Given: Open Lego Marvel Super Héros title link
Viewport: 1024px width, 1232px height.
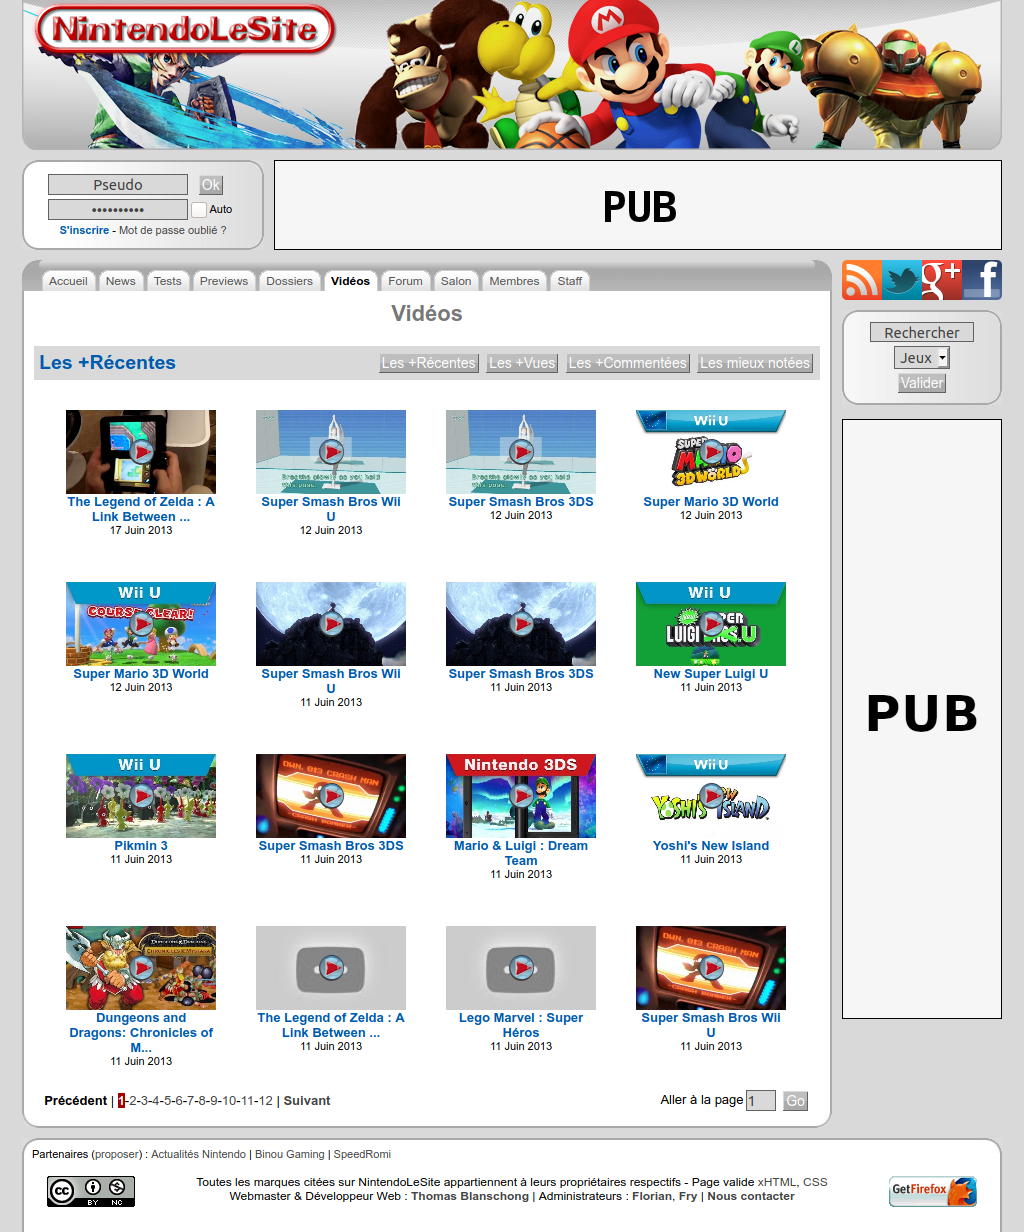Looking at the screenshot, I should click(521, 1025).
